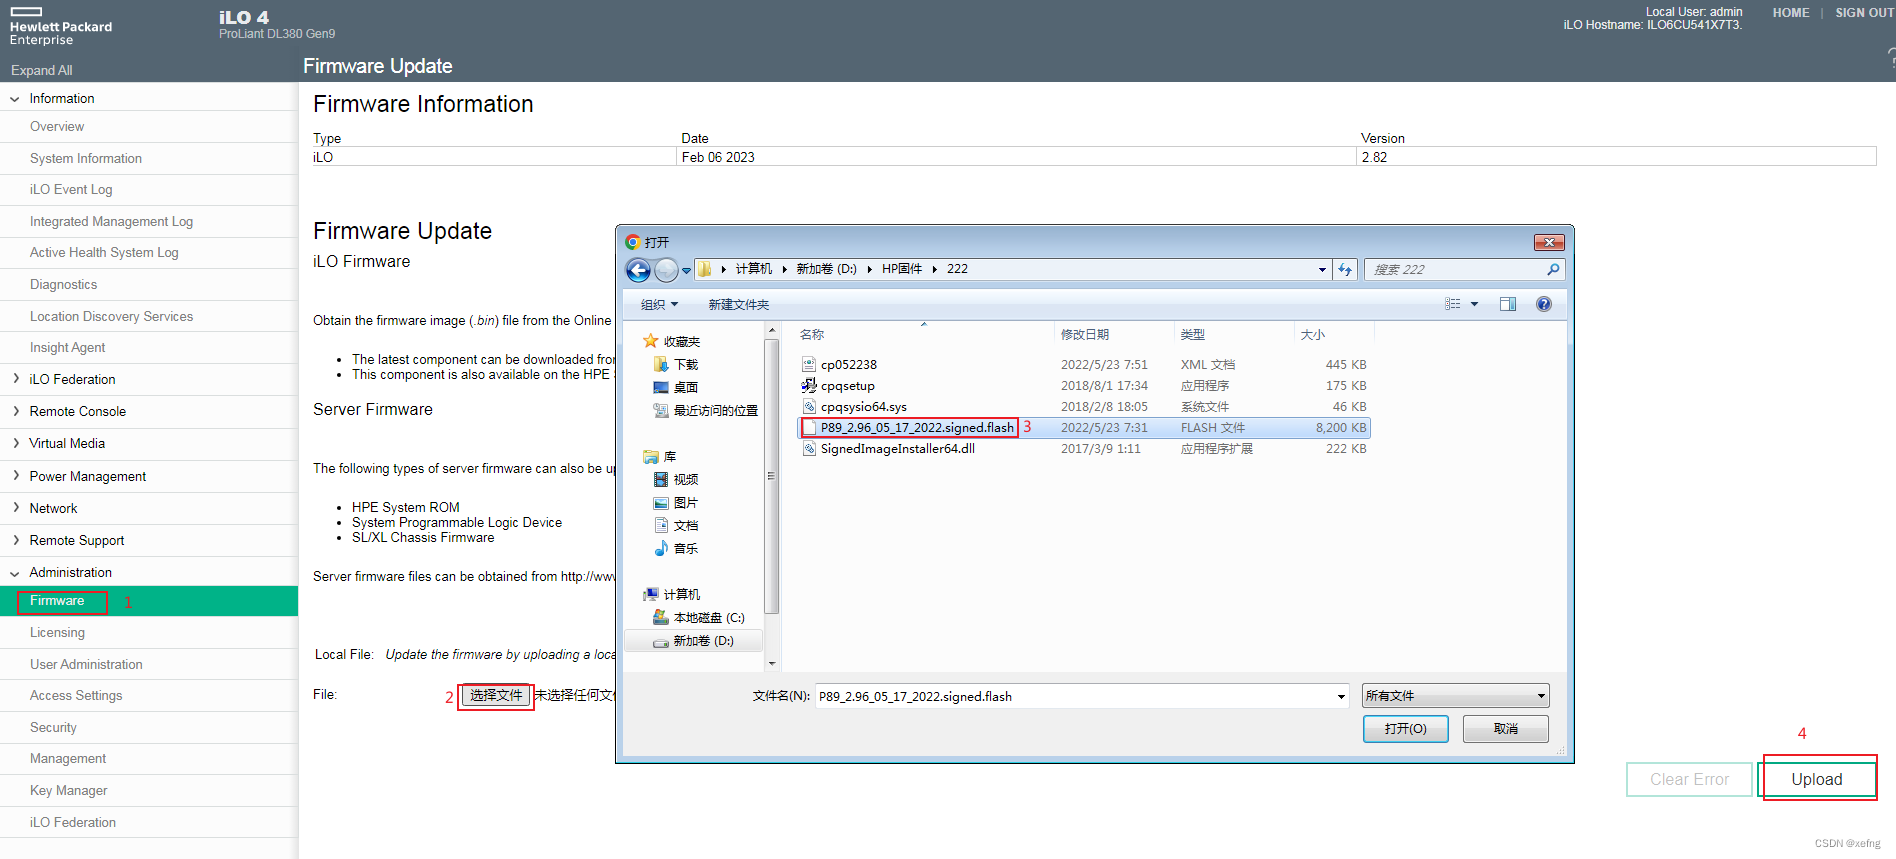Select the cpqsysio64.sys file icon
The width and height of the screenshot is (1896, 859).
tap(809, 407)
